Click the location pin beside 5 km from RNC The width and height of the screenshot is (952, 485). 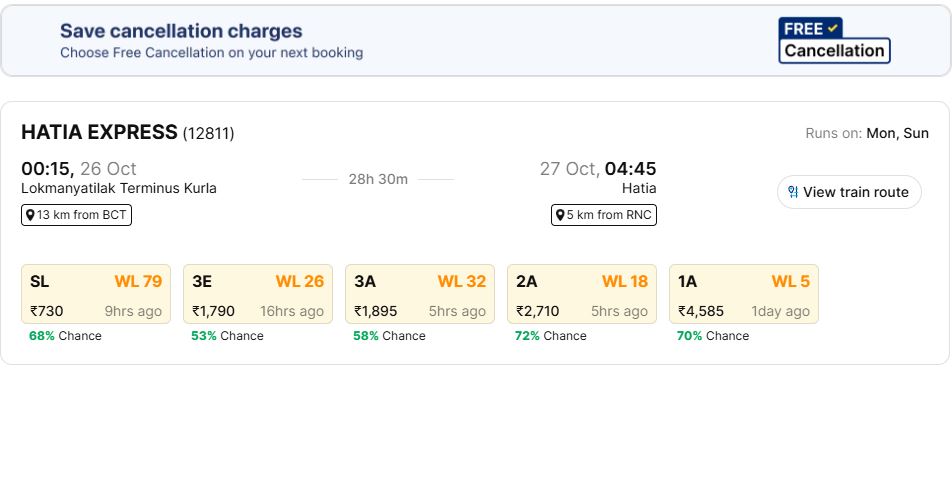[560, 215]
